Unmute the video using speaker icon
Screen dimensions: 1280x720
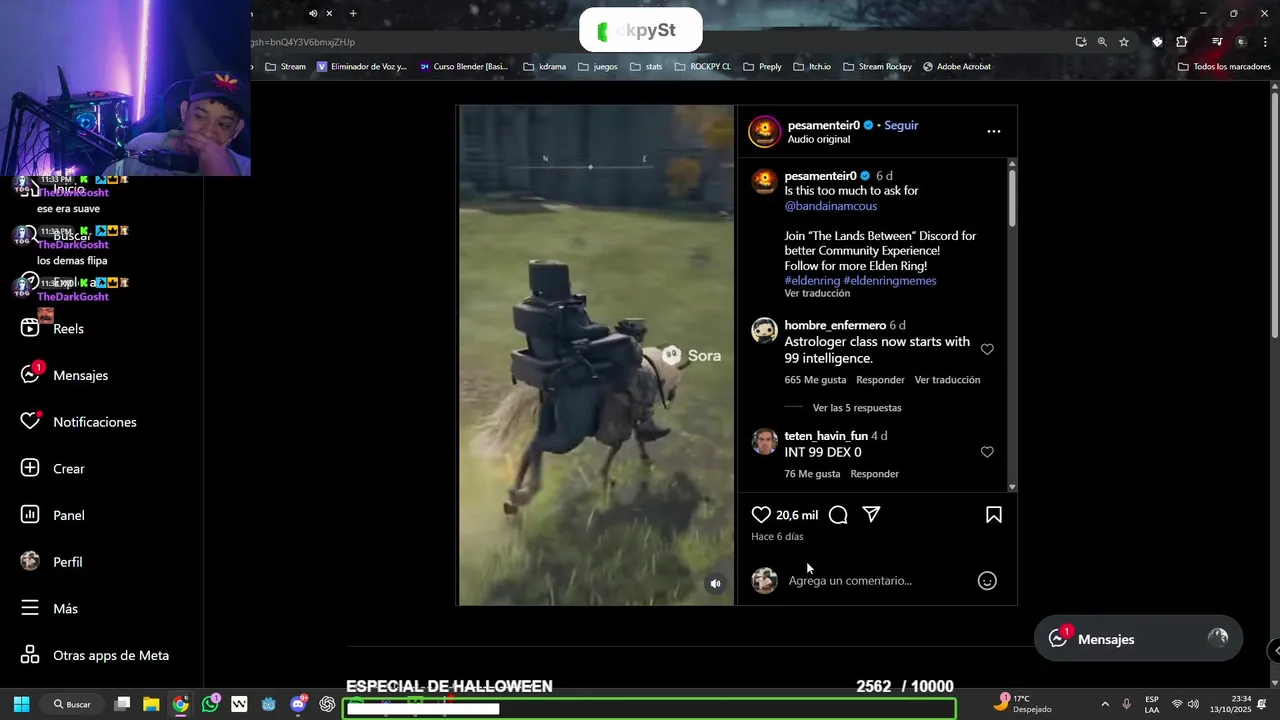click(715, 584)
